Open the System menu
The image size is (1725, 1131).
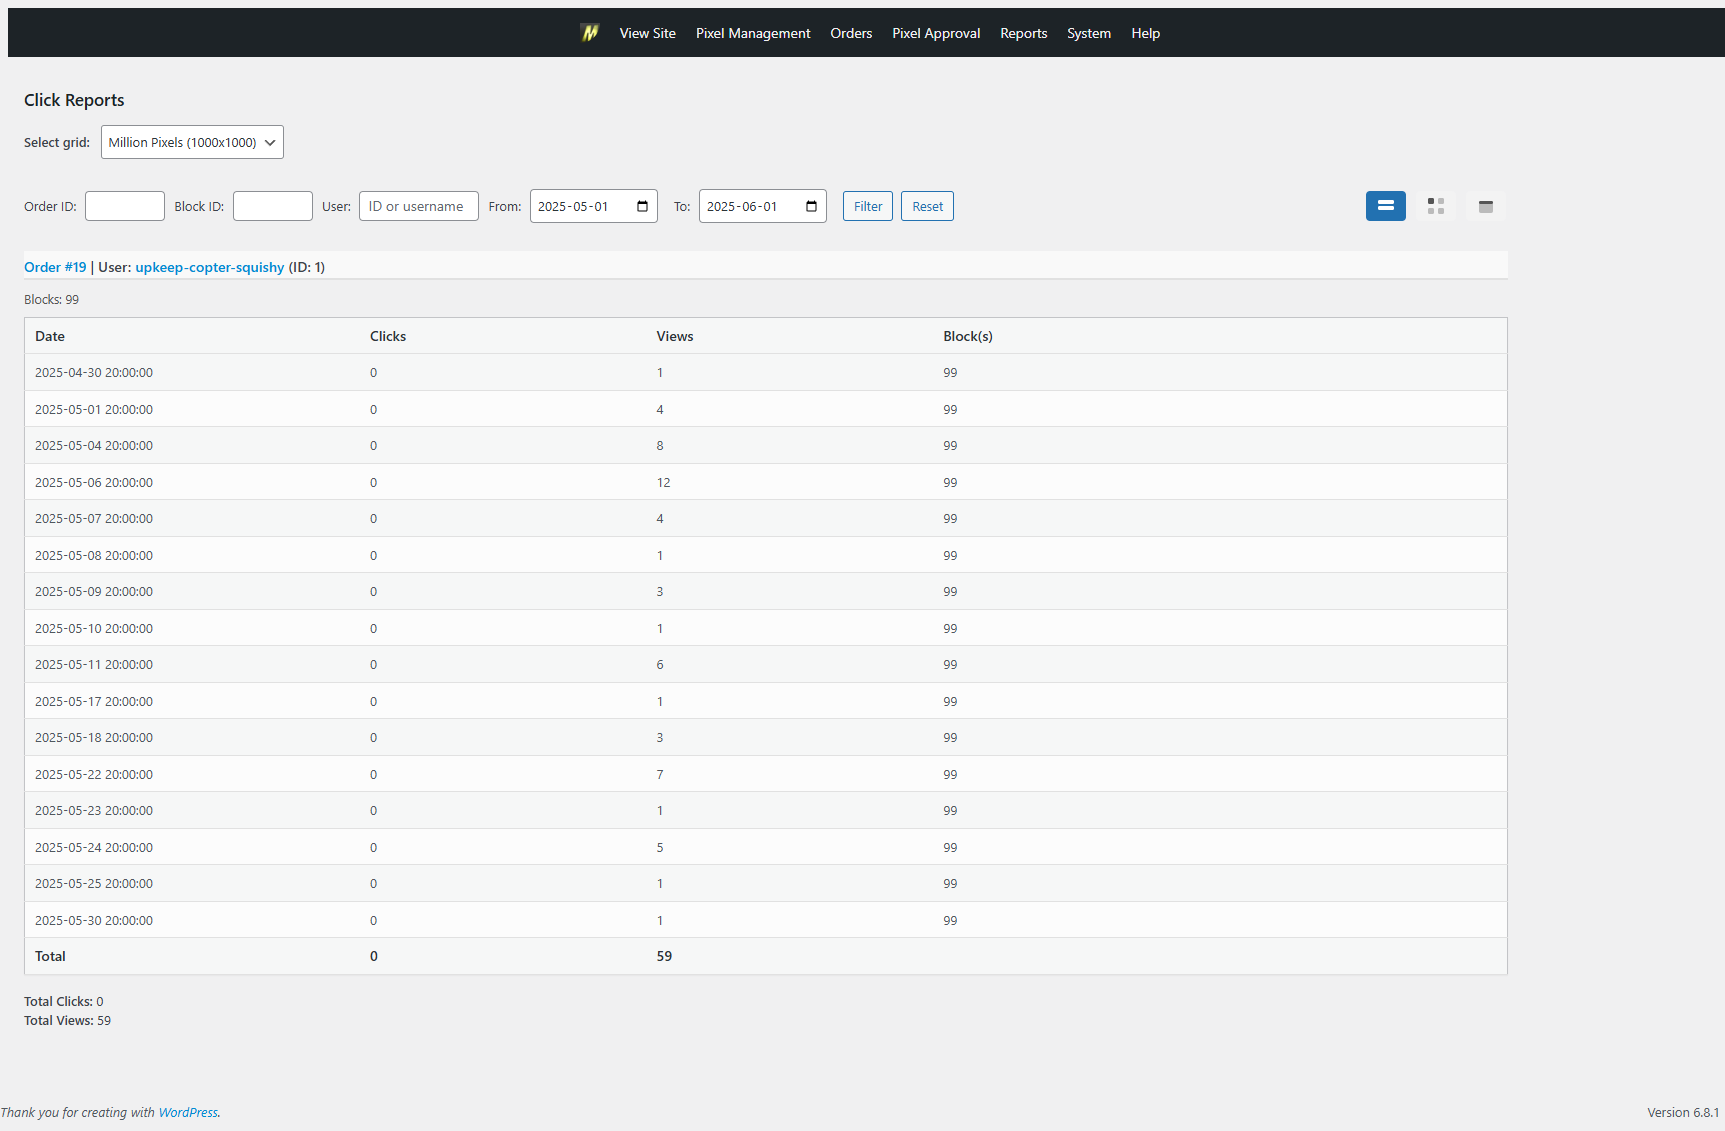pos(1088,33)
